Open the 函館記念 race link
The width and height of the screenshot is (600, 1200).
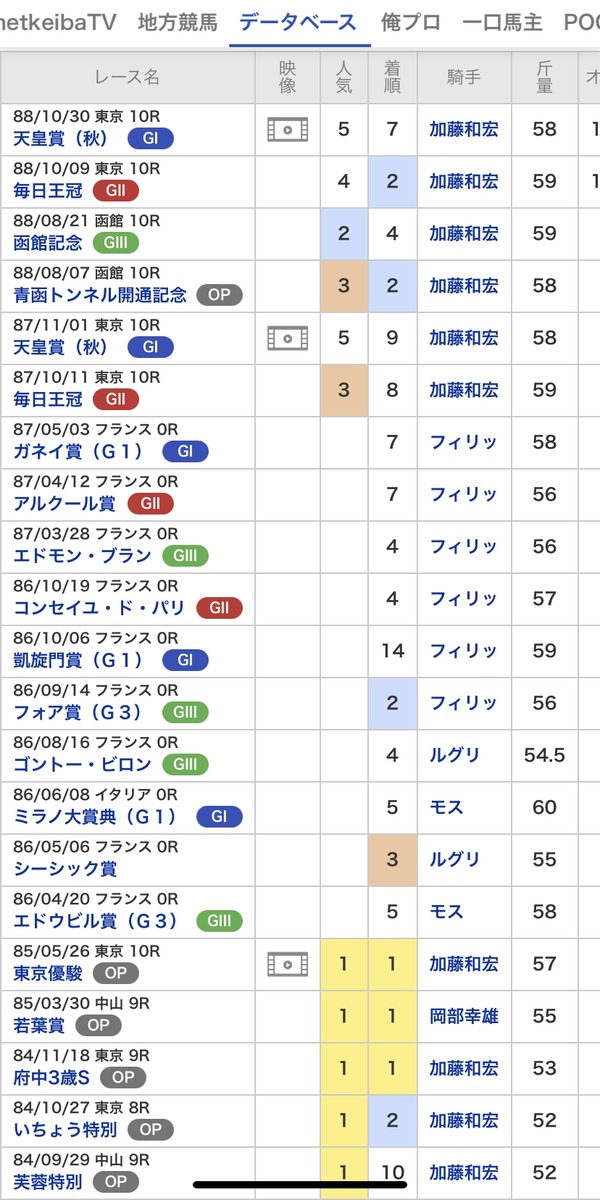(x=48, y=243)
